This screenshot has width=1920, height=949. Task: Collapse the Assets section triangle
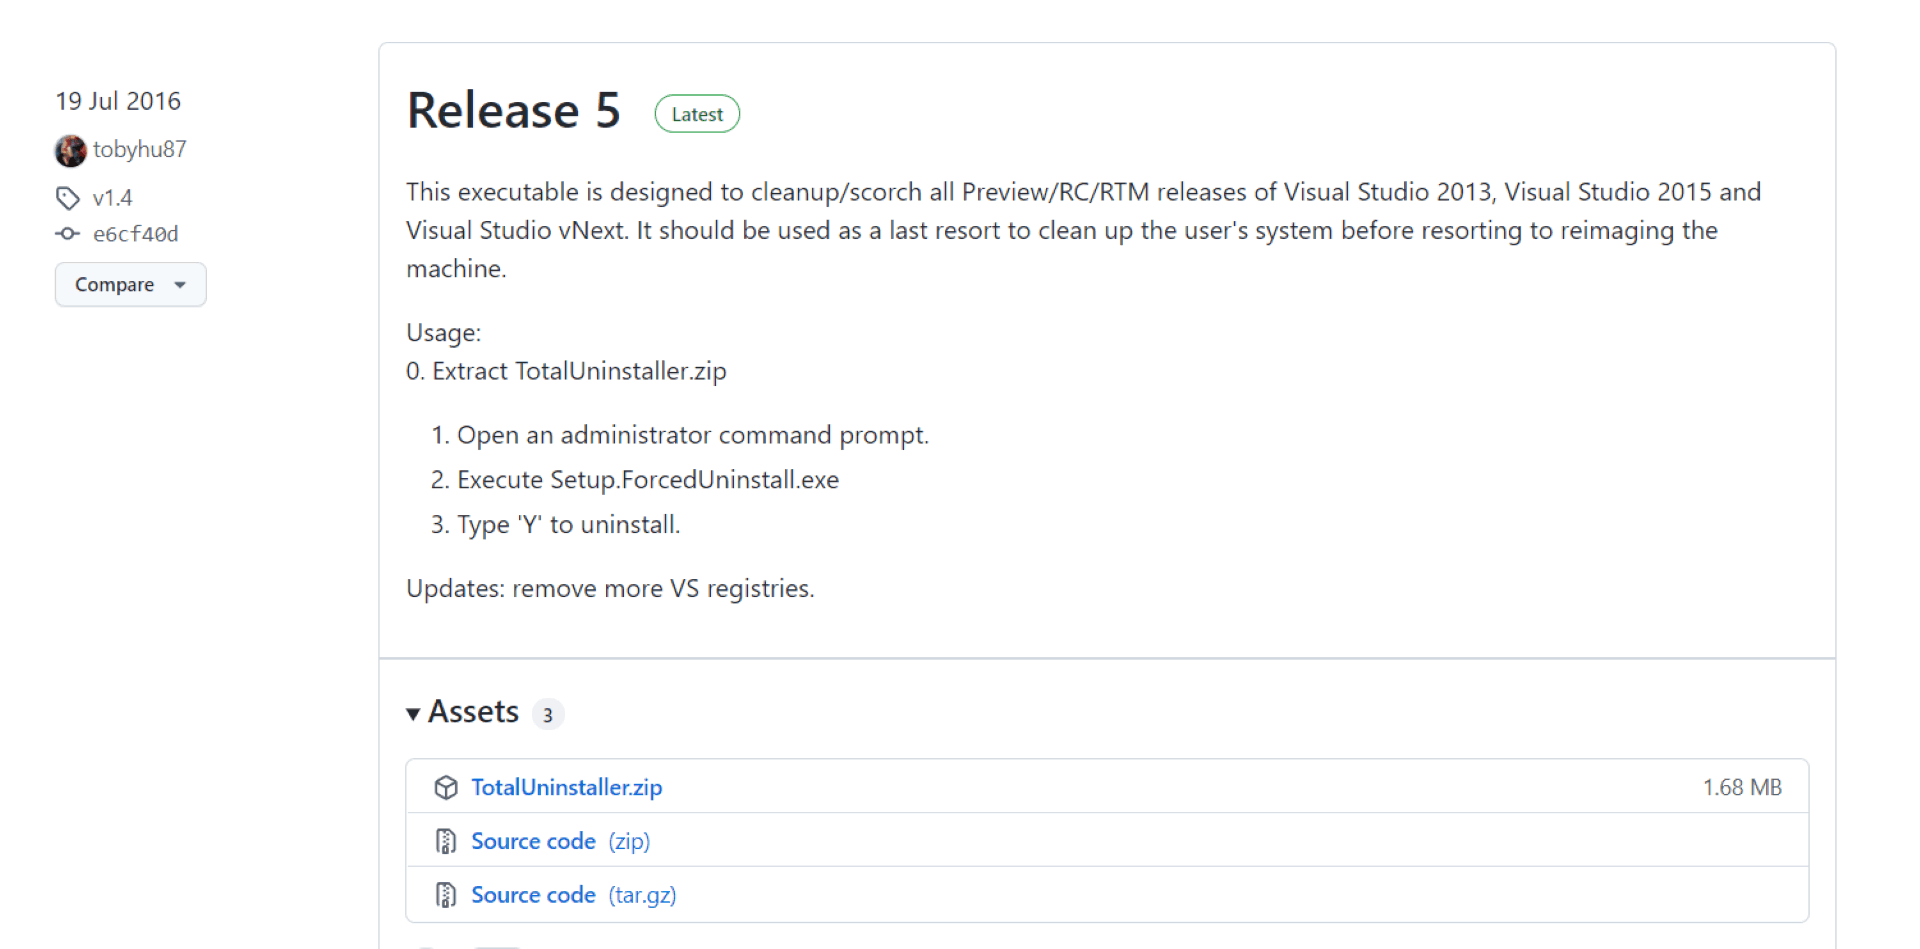[413, 714]
